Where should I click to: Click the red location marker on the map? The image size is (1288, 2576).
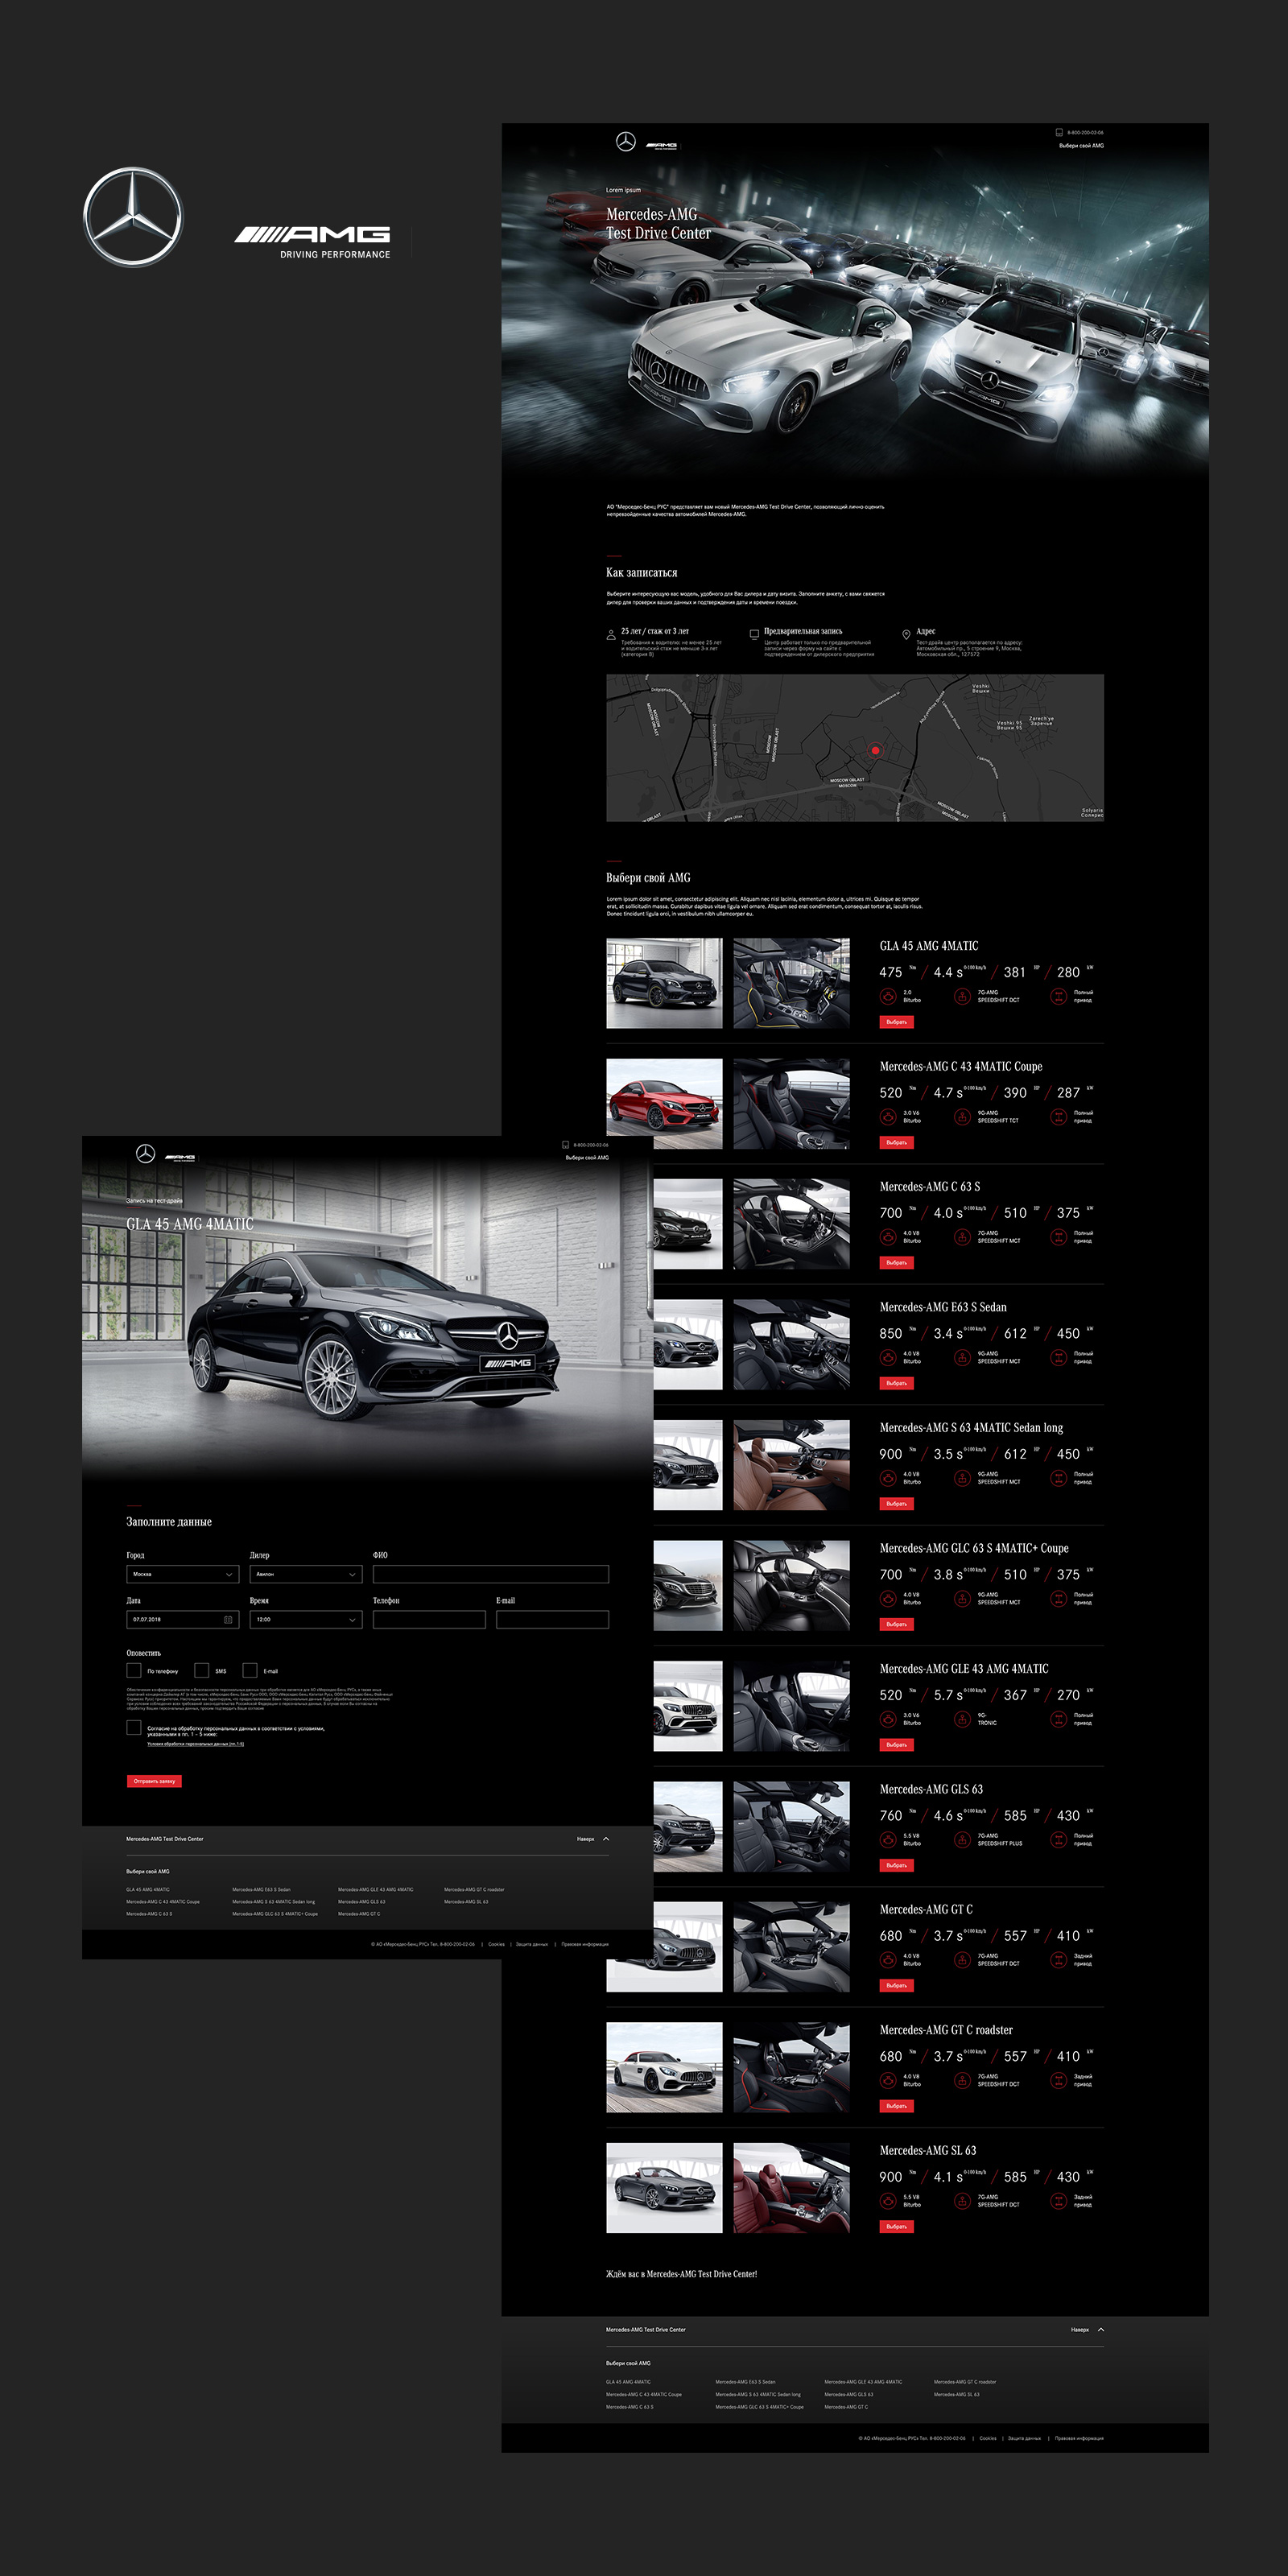(875, 750)
